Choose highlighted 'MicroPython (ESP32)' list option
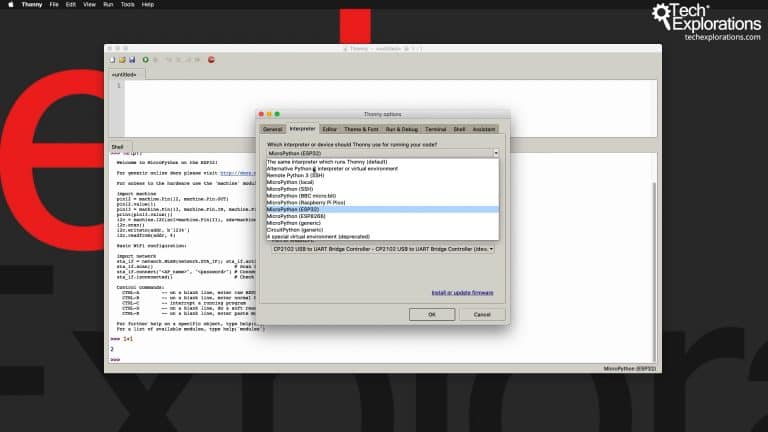 [383, 209]
